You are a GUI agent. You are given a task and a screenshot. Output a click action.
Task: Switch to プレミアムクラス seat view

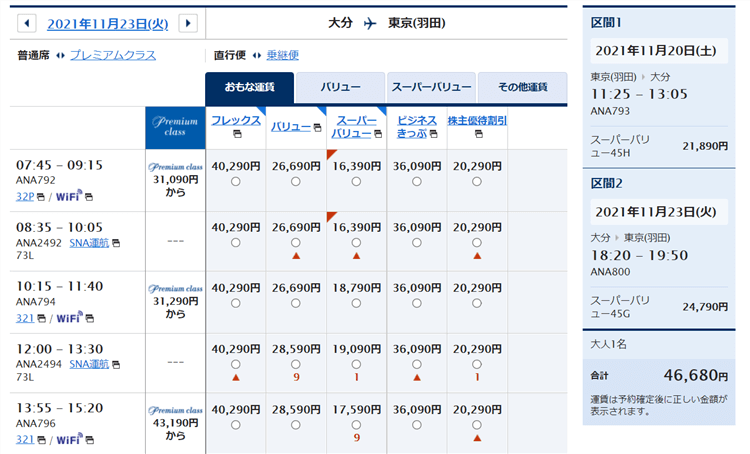tap(113, 55)
